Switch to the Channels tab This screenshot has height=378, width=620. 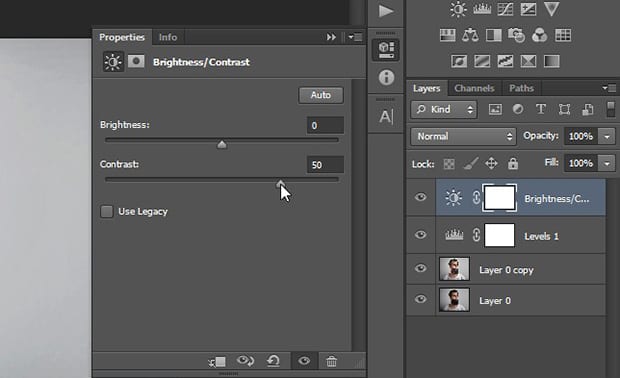(474, 88)
